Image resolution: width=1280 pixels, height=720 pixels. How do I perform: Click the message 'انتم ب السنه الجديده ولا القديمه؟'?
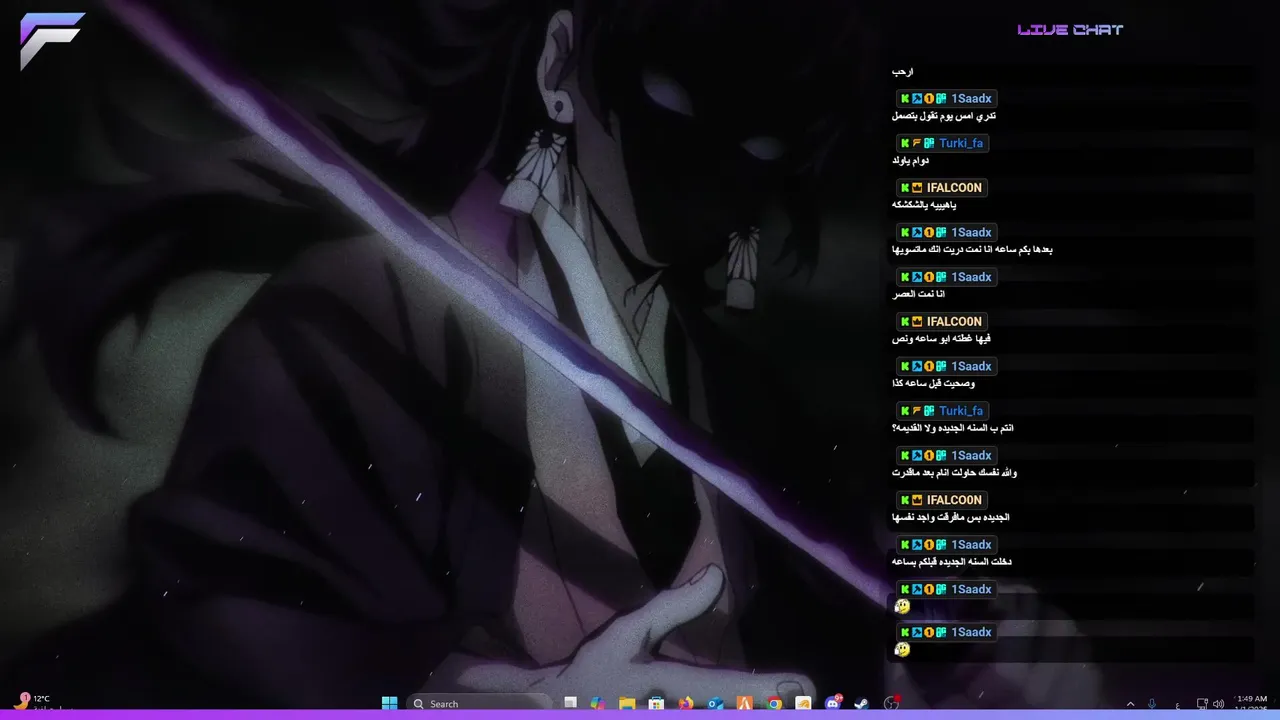point(952,428)
